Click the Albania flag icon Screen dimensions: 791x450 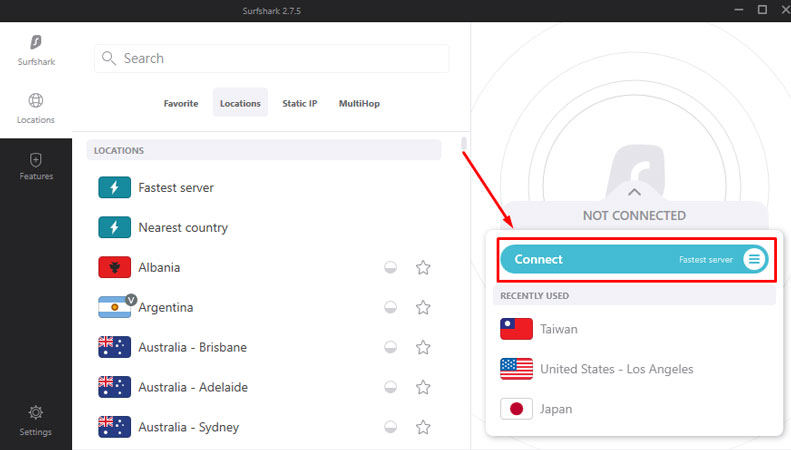click(115, 268)
